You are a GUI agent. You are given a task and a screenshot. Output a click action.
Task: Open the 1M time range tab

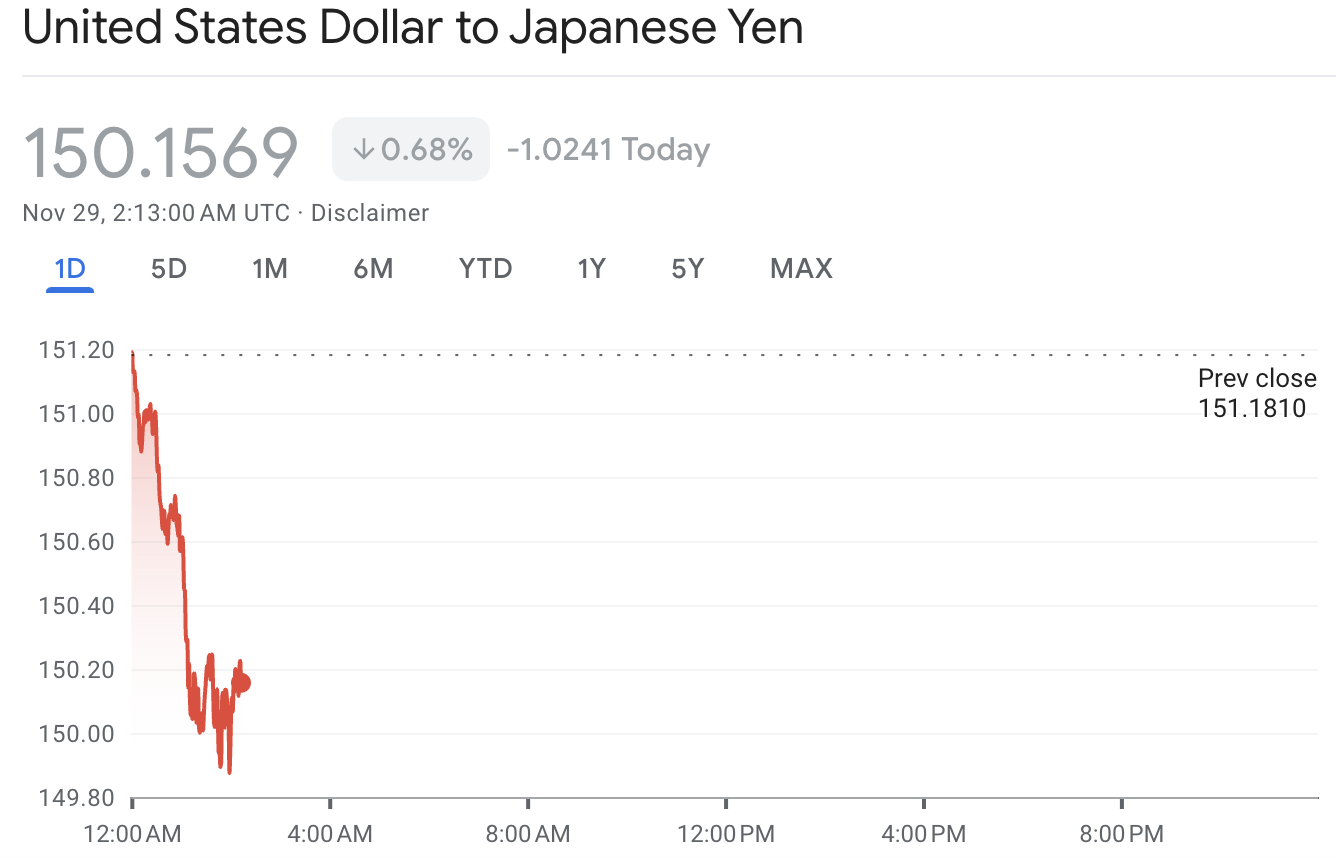270,269
